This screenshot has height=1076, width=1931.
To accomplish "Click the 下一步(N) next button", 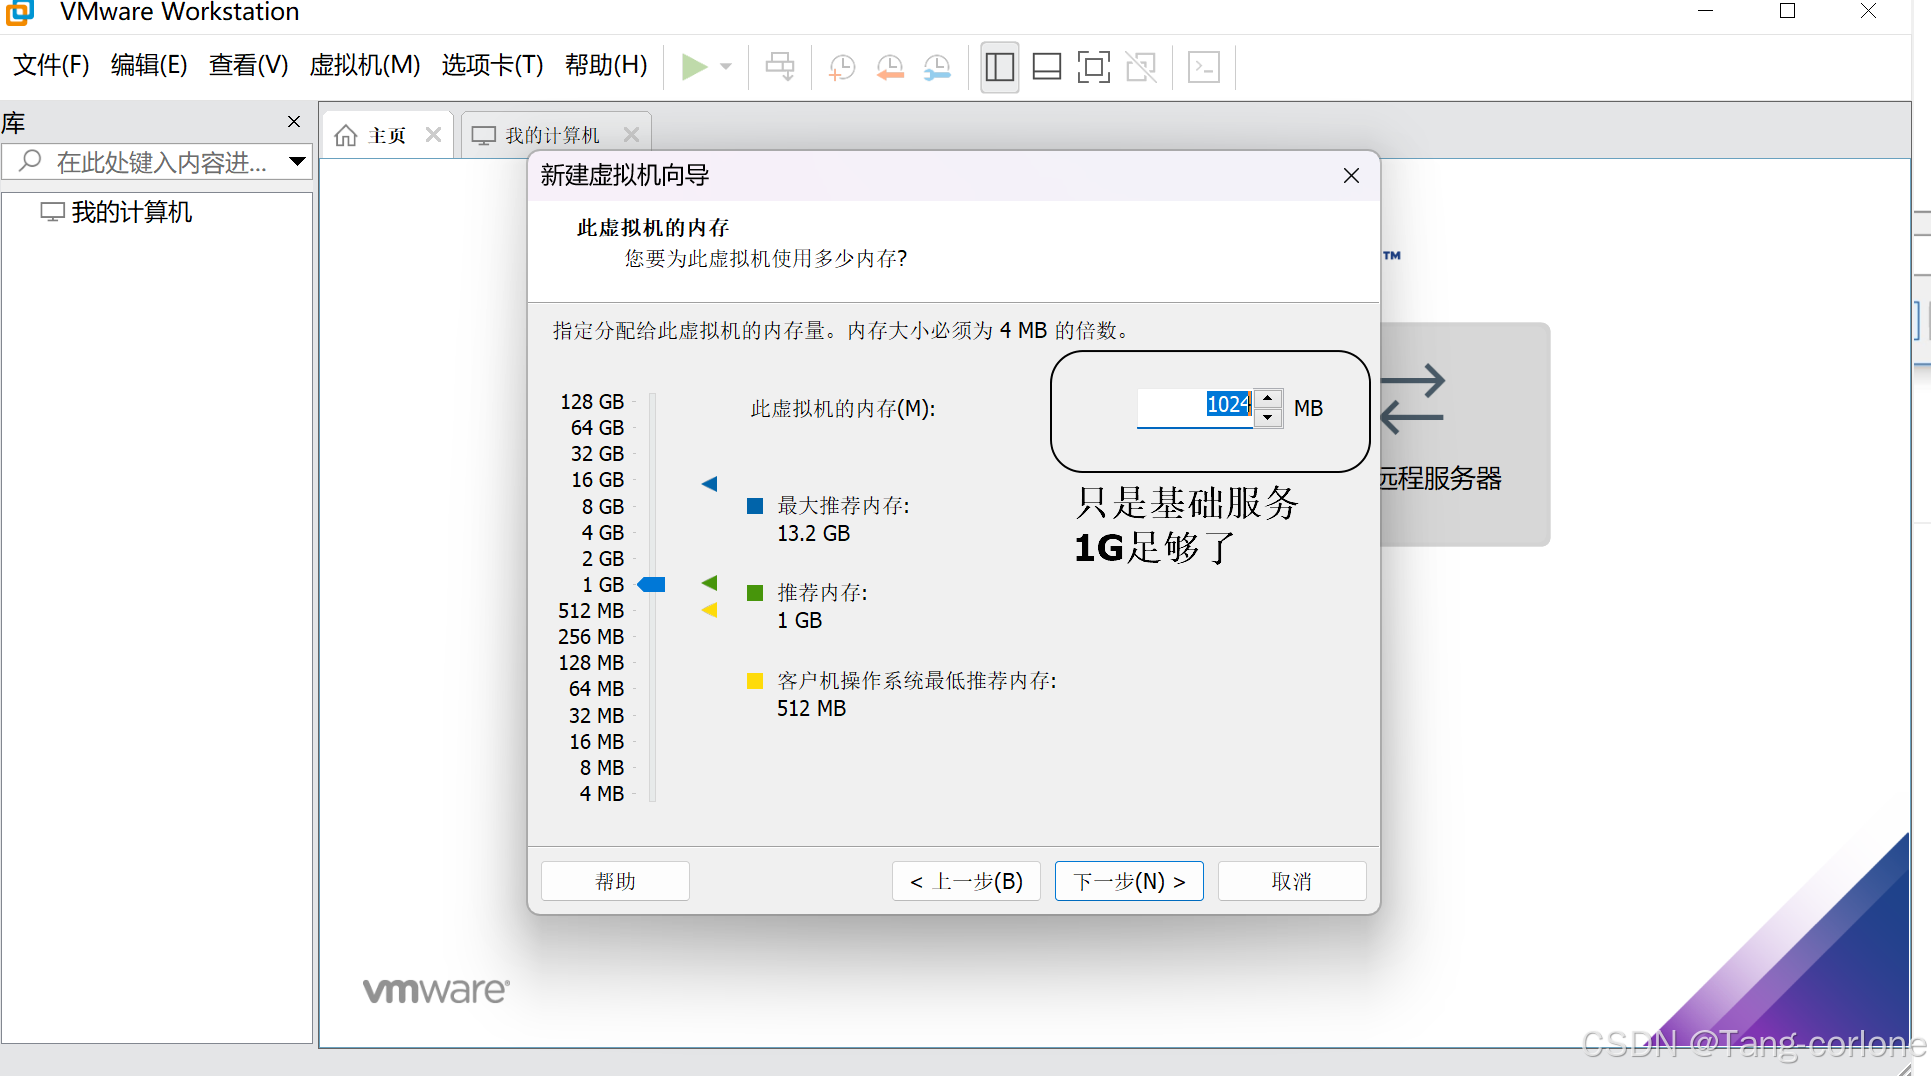I will coord(1129,881).
